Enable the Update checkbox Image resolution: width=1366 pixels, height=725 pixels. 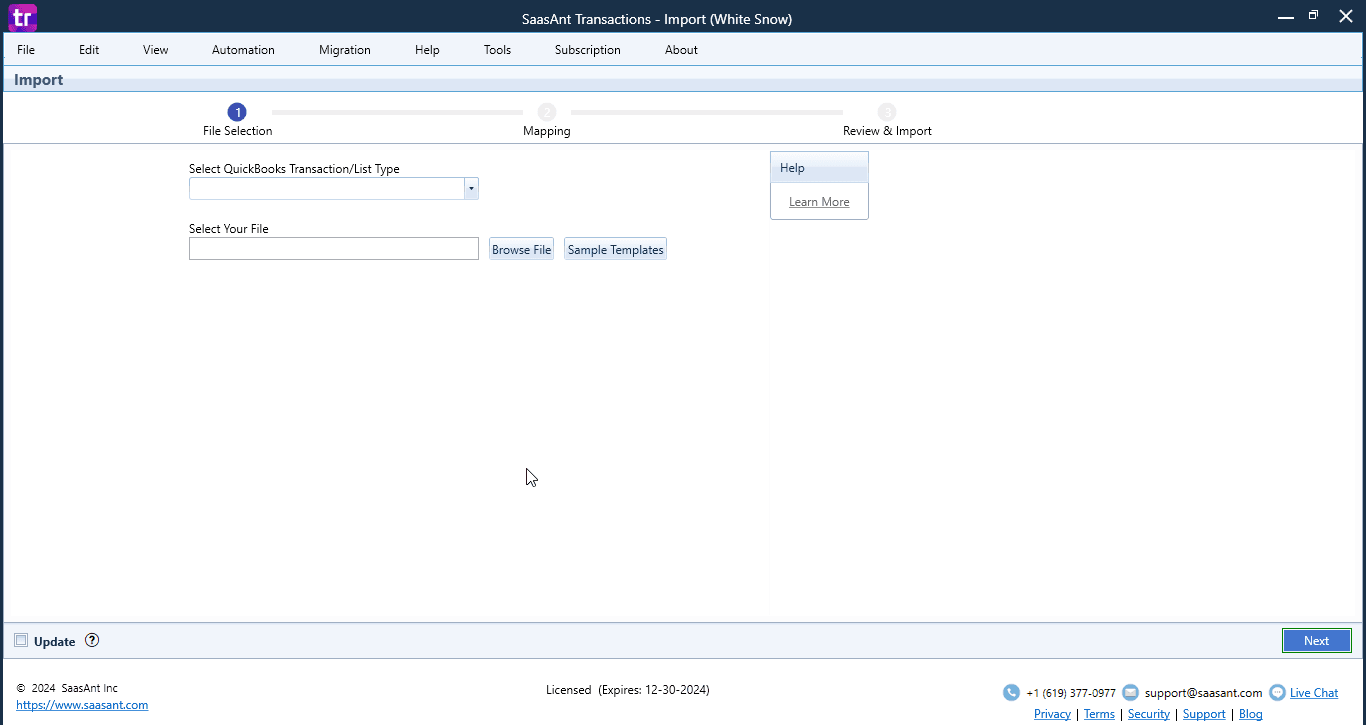point(21,640)
